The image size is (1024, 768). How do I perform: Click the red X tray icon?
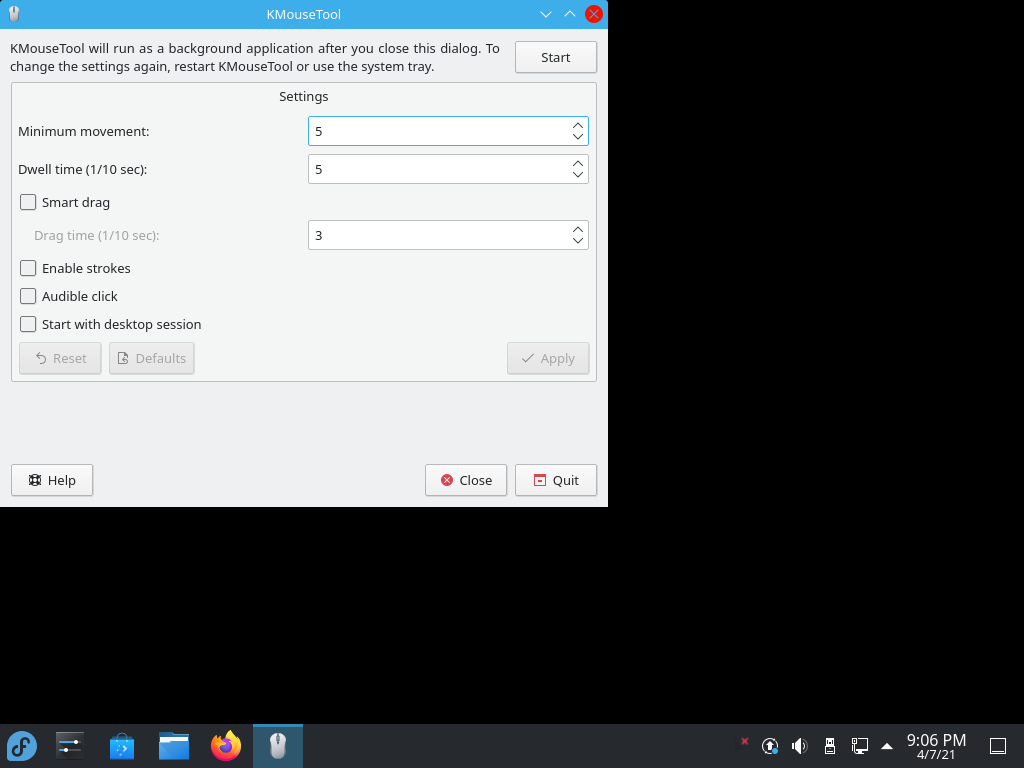click(x=744, y=741)
